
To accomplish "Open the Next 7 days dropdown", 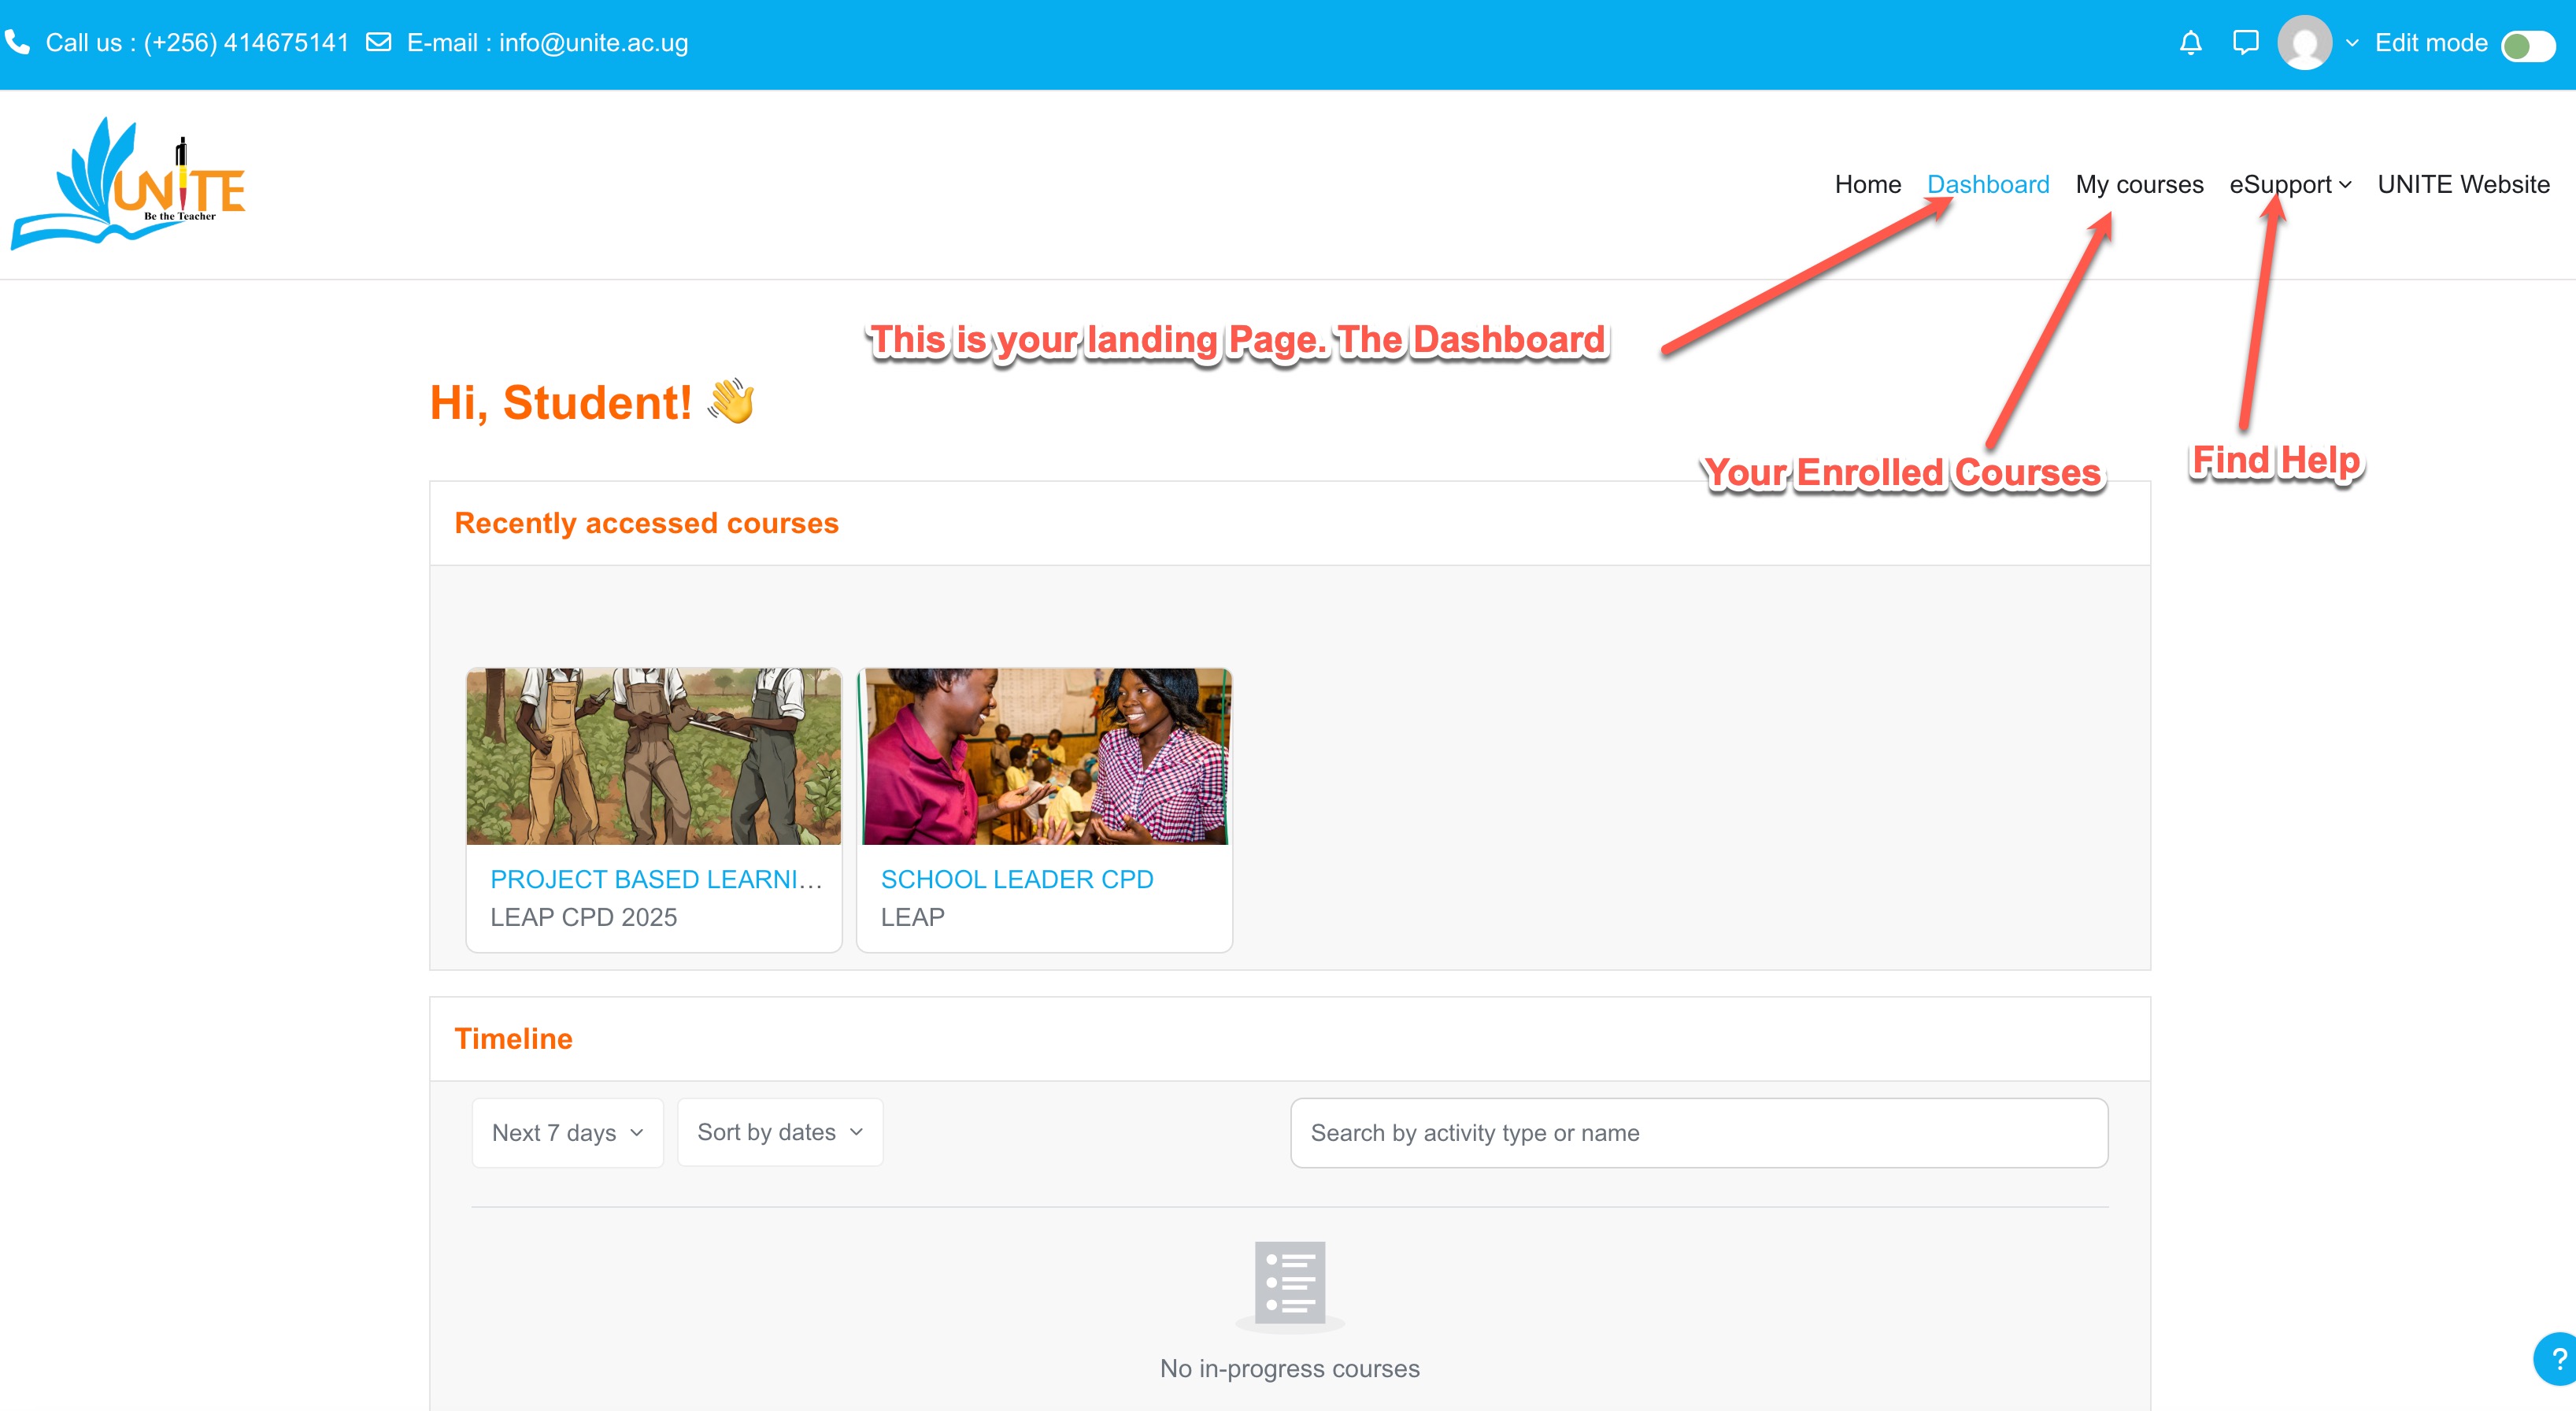I will (567, 1132).
